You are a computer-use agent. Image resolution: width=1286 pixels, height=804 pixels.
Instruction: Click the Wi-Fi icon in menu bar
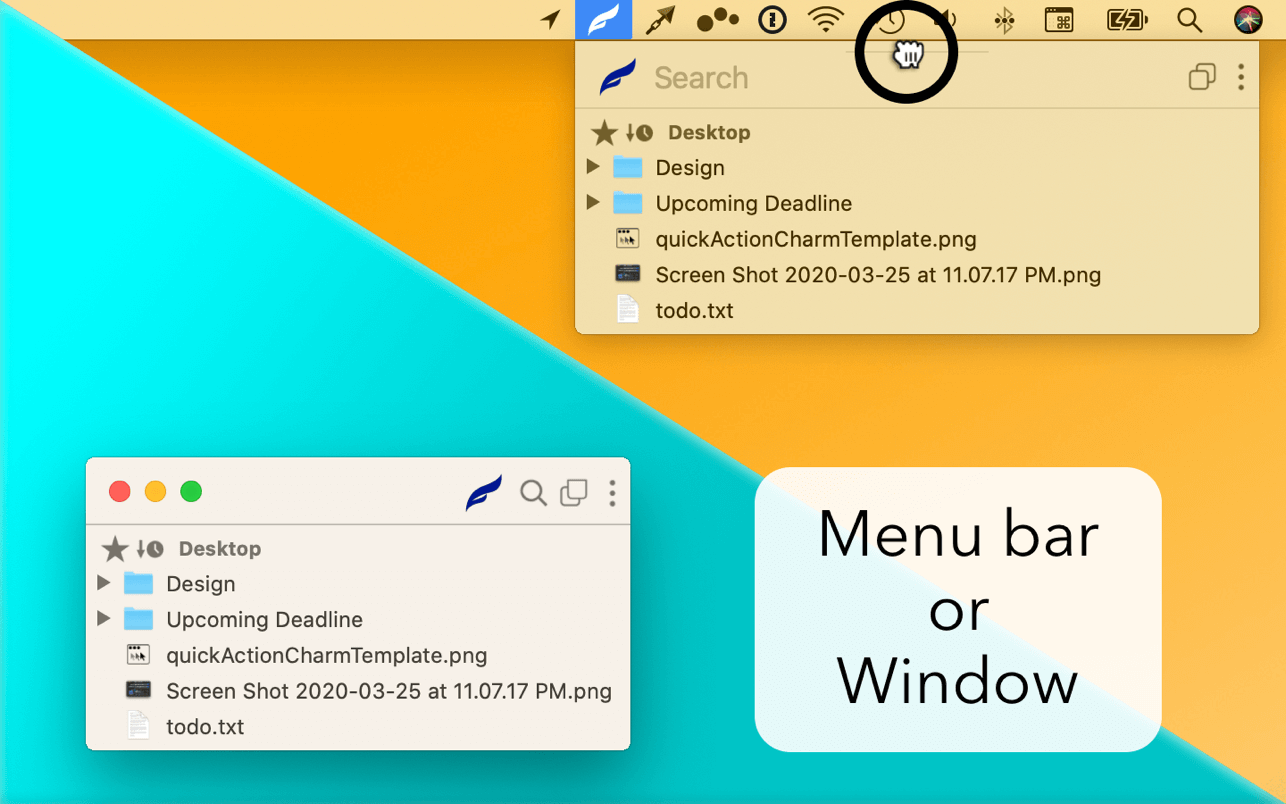[826, 20]
